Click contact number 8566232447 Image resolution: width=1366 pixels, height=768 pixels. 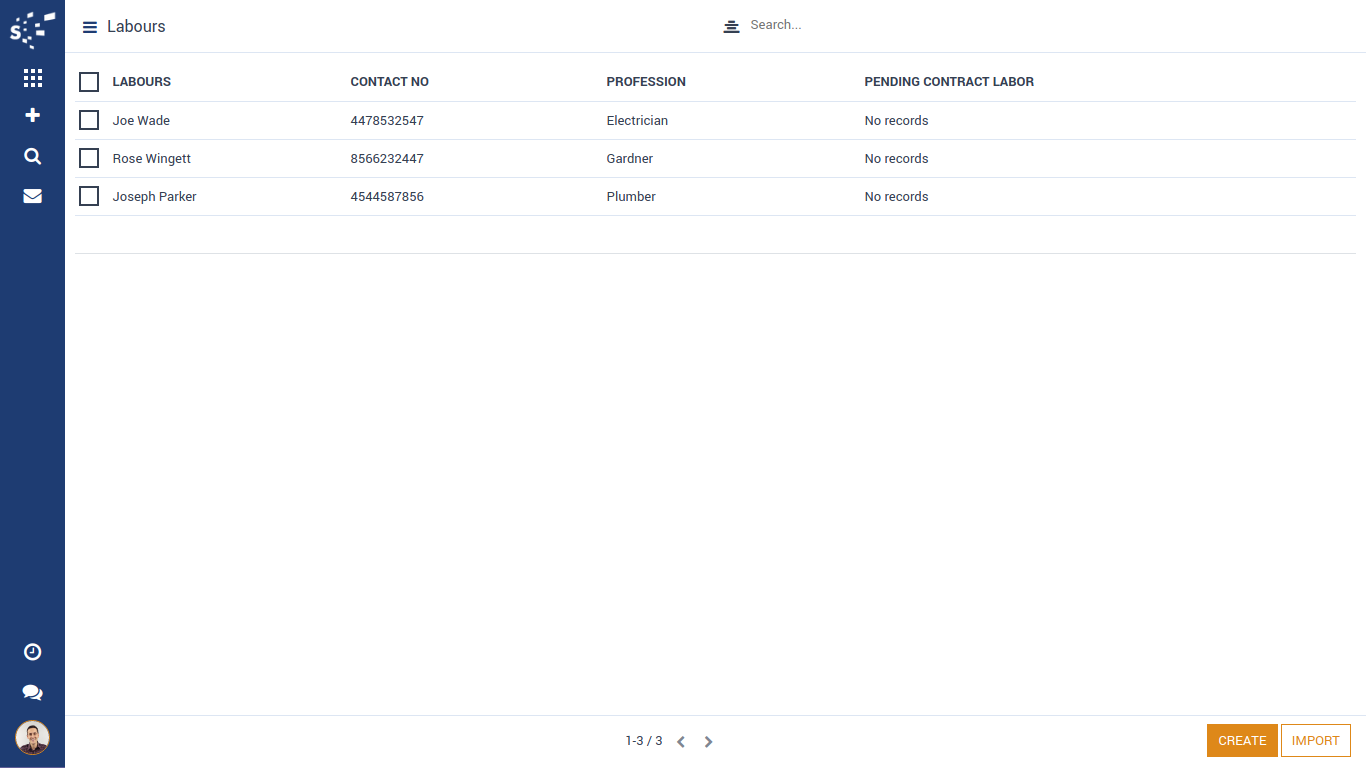pos(387,159)
